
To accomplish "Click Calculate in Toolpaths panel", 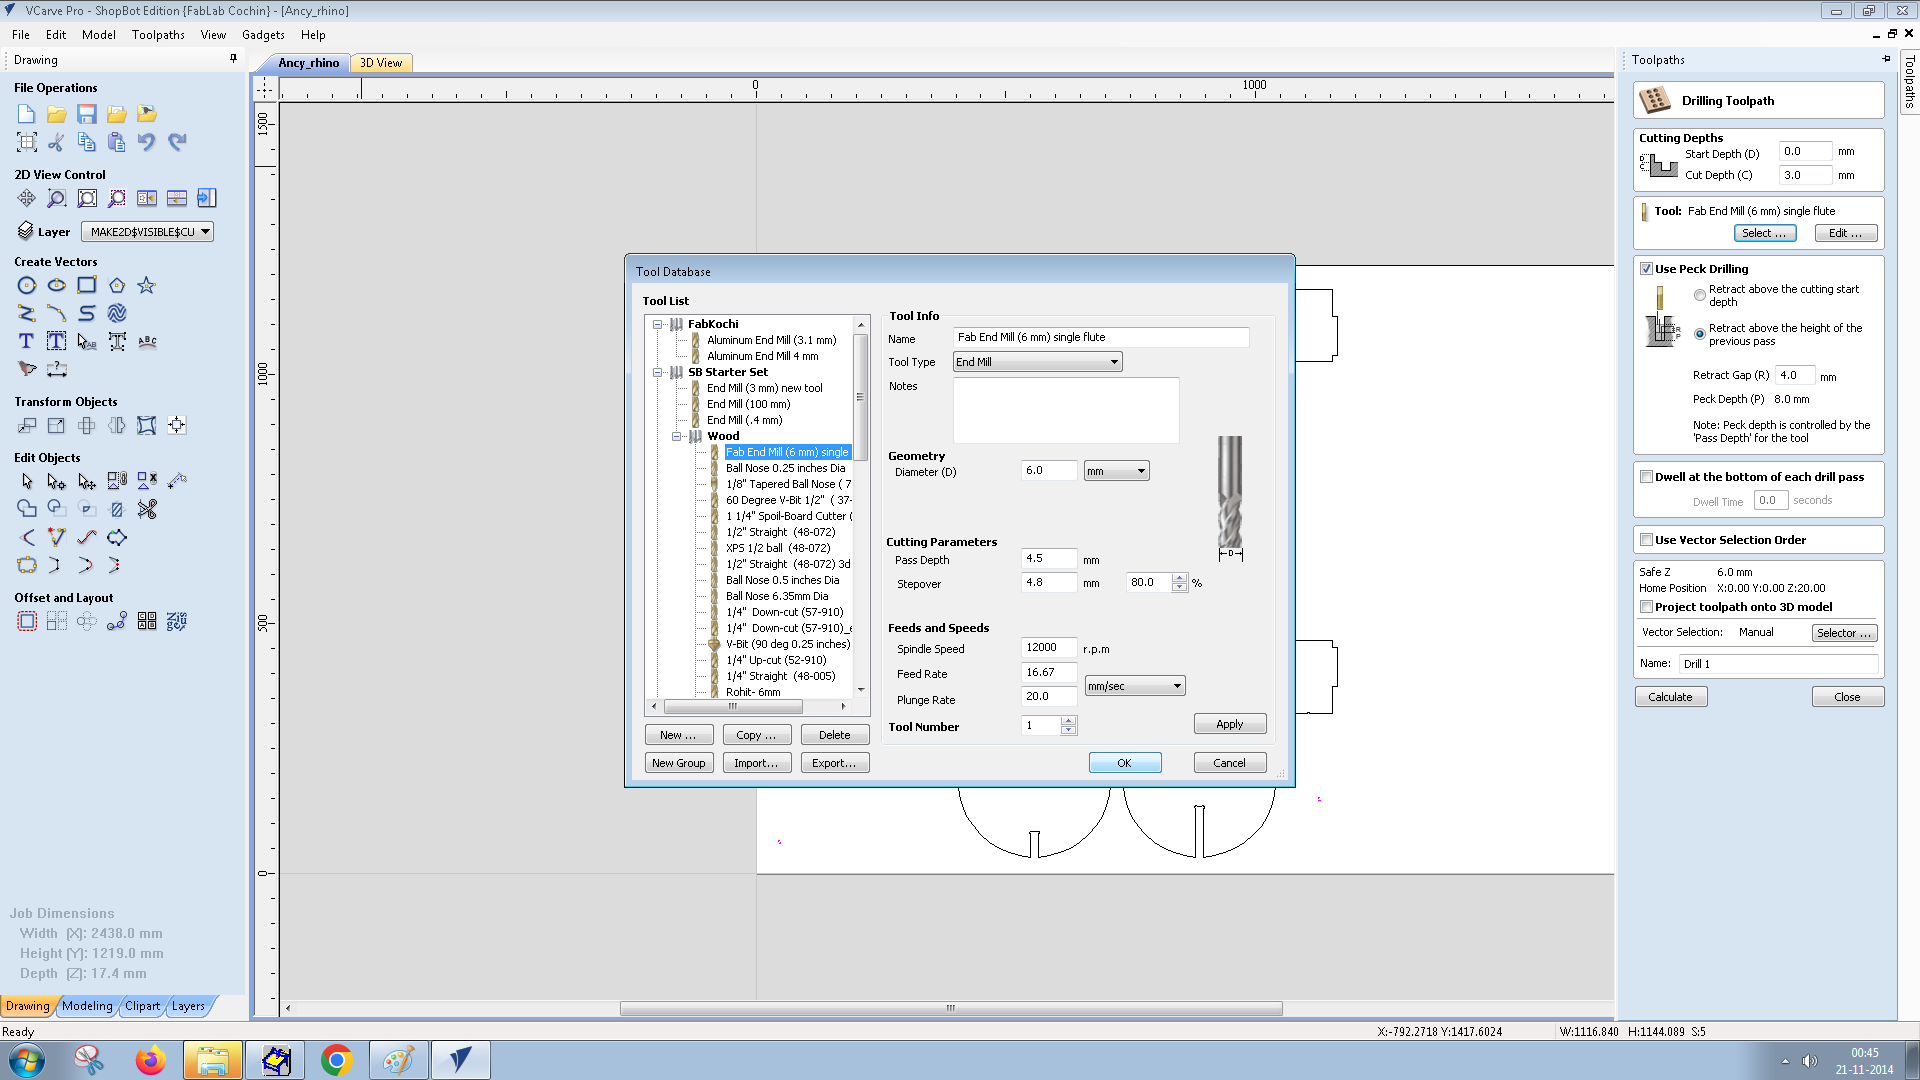I will tap(1671, 697).
